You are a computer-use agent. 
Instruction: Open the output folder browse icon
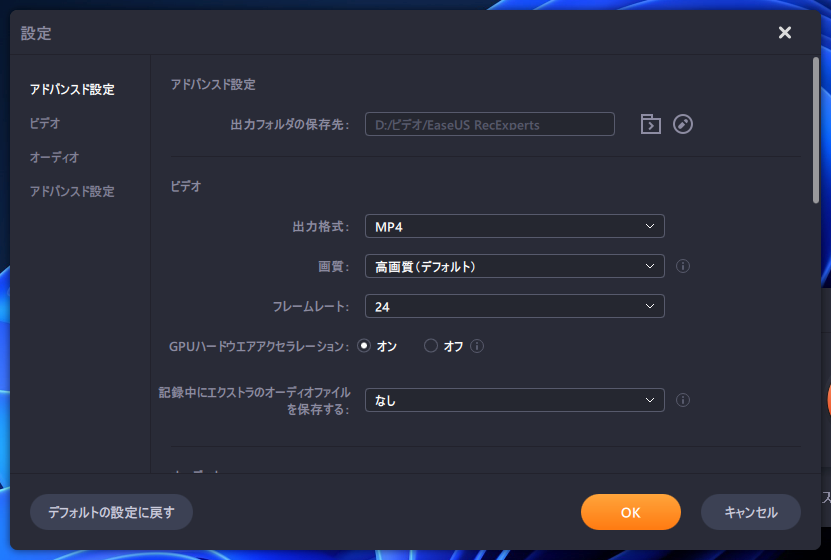click(x=650, y=124)
